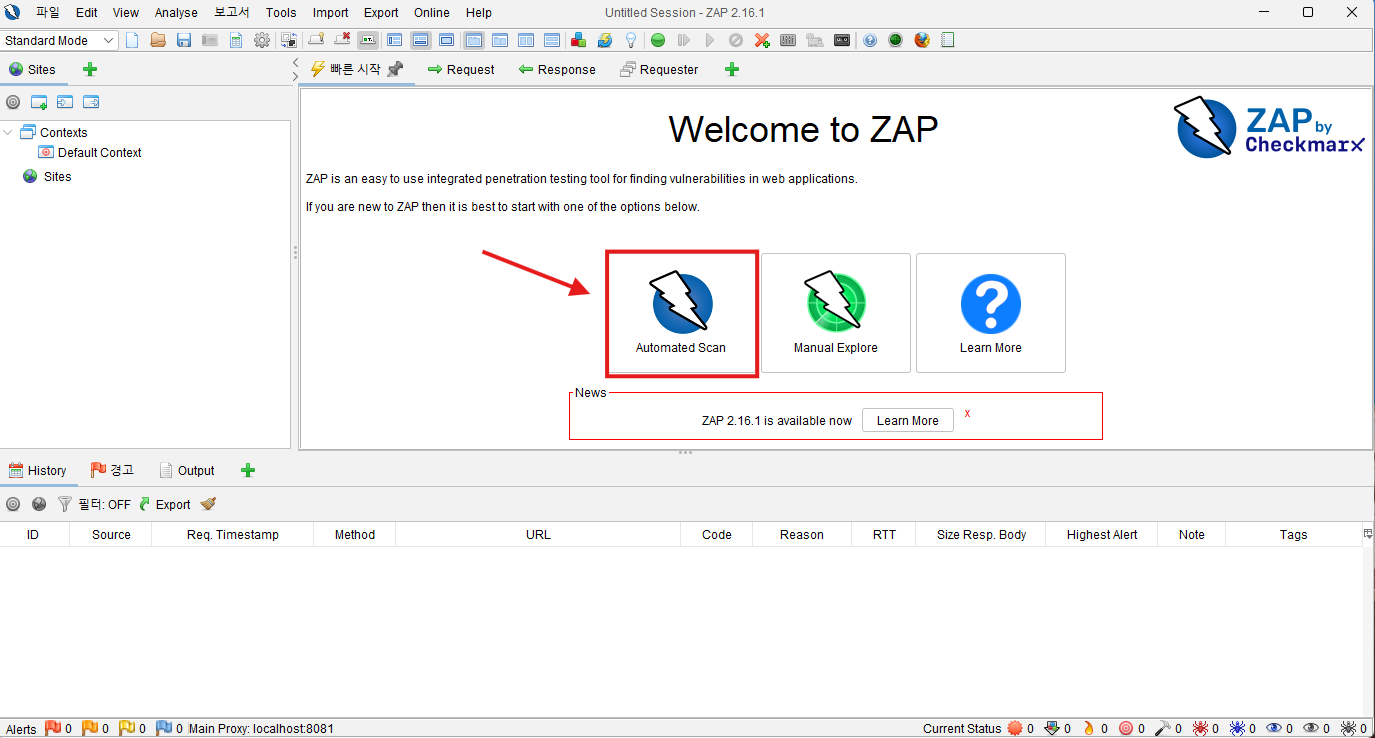This screenshot has height=738, width=1375.
Task: Launch browser with the Firefox icon
Action: point(922,41)
